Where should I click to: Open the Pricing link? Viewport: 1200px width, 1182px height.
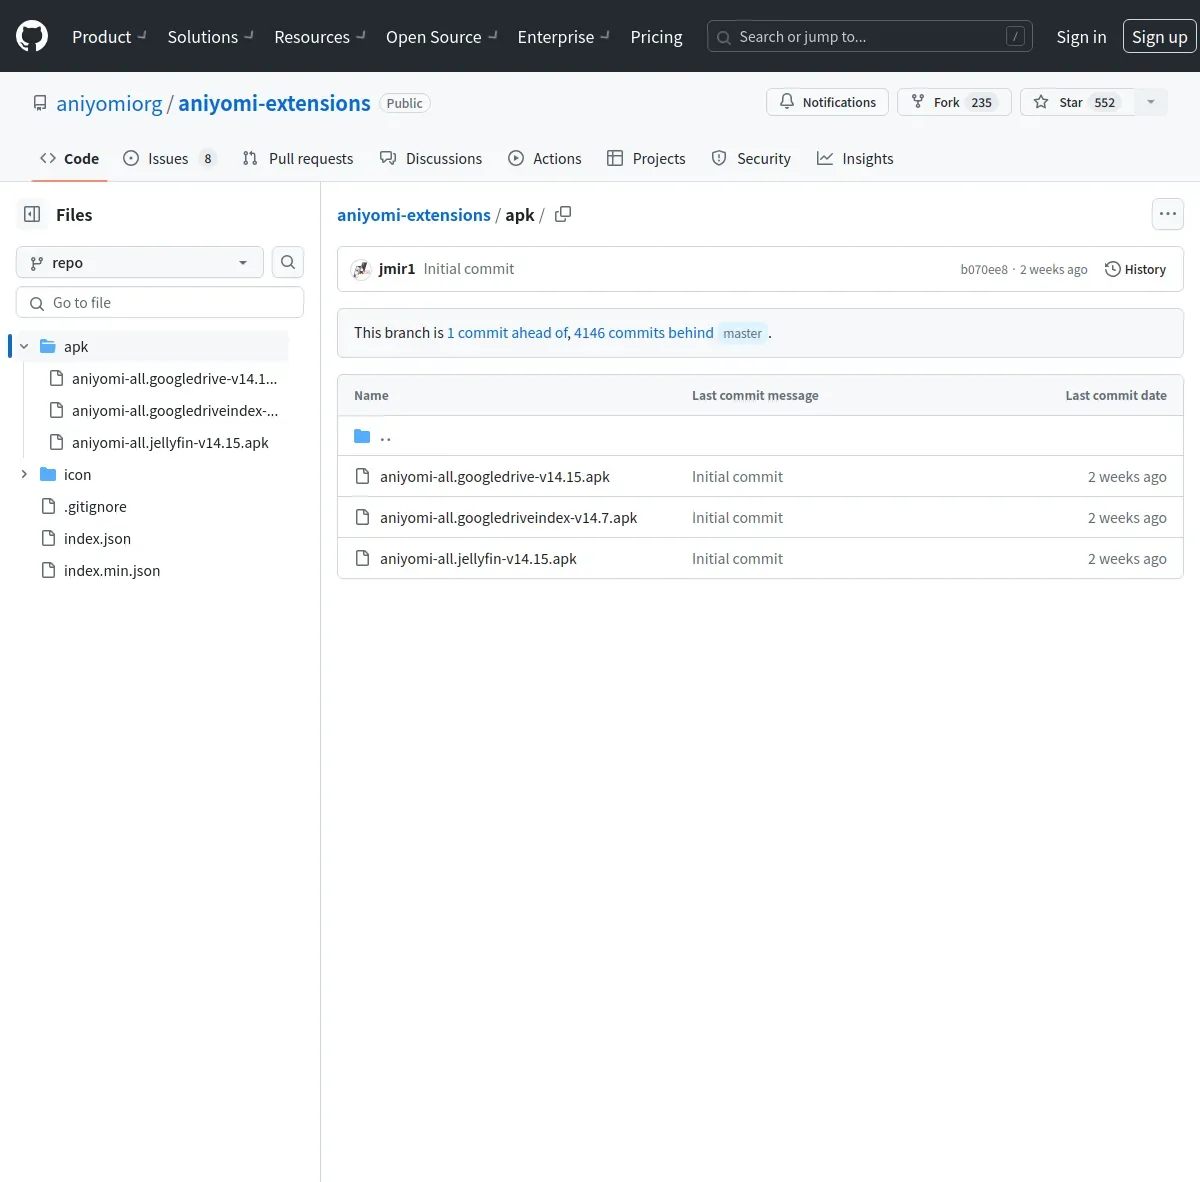coord(656,37)
